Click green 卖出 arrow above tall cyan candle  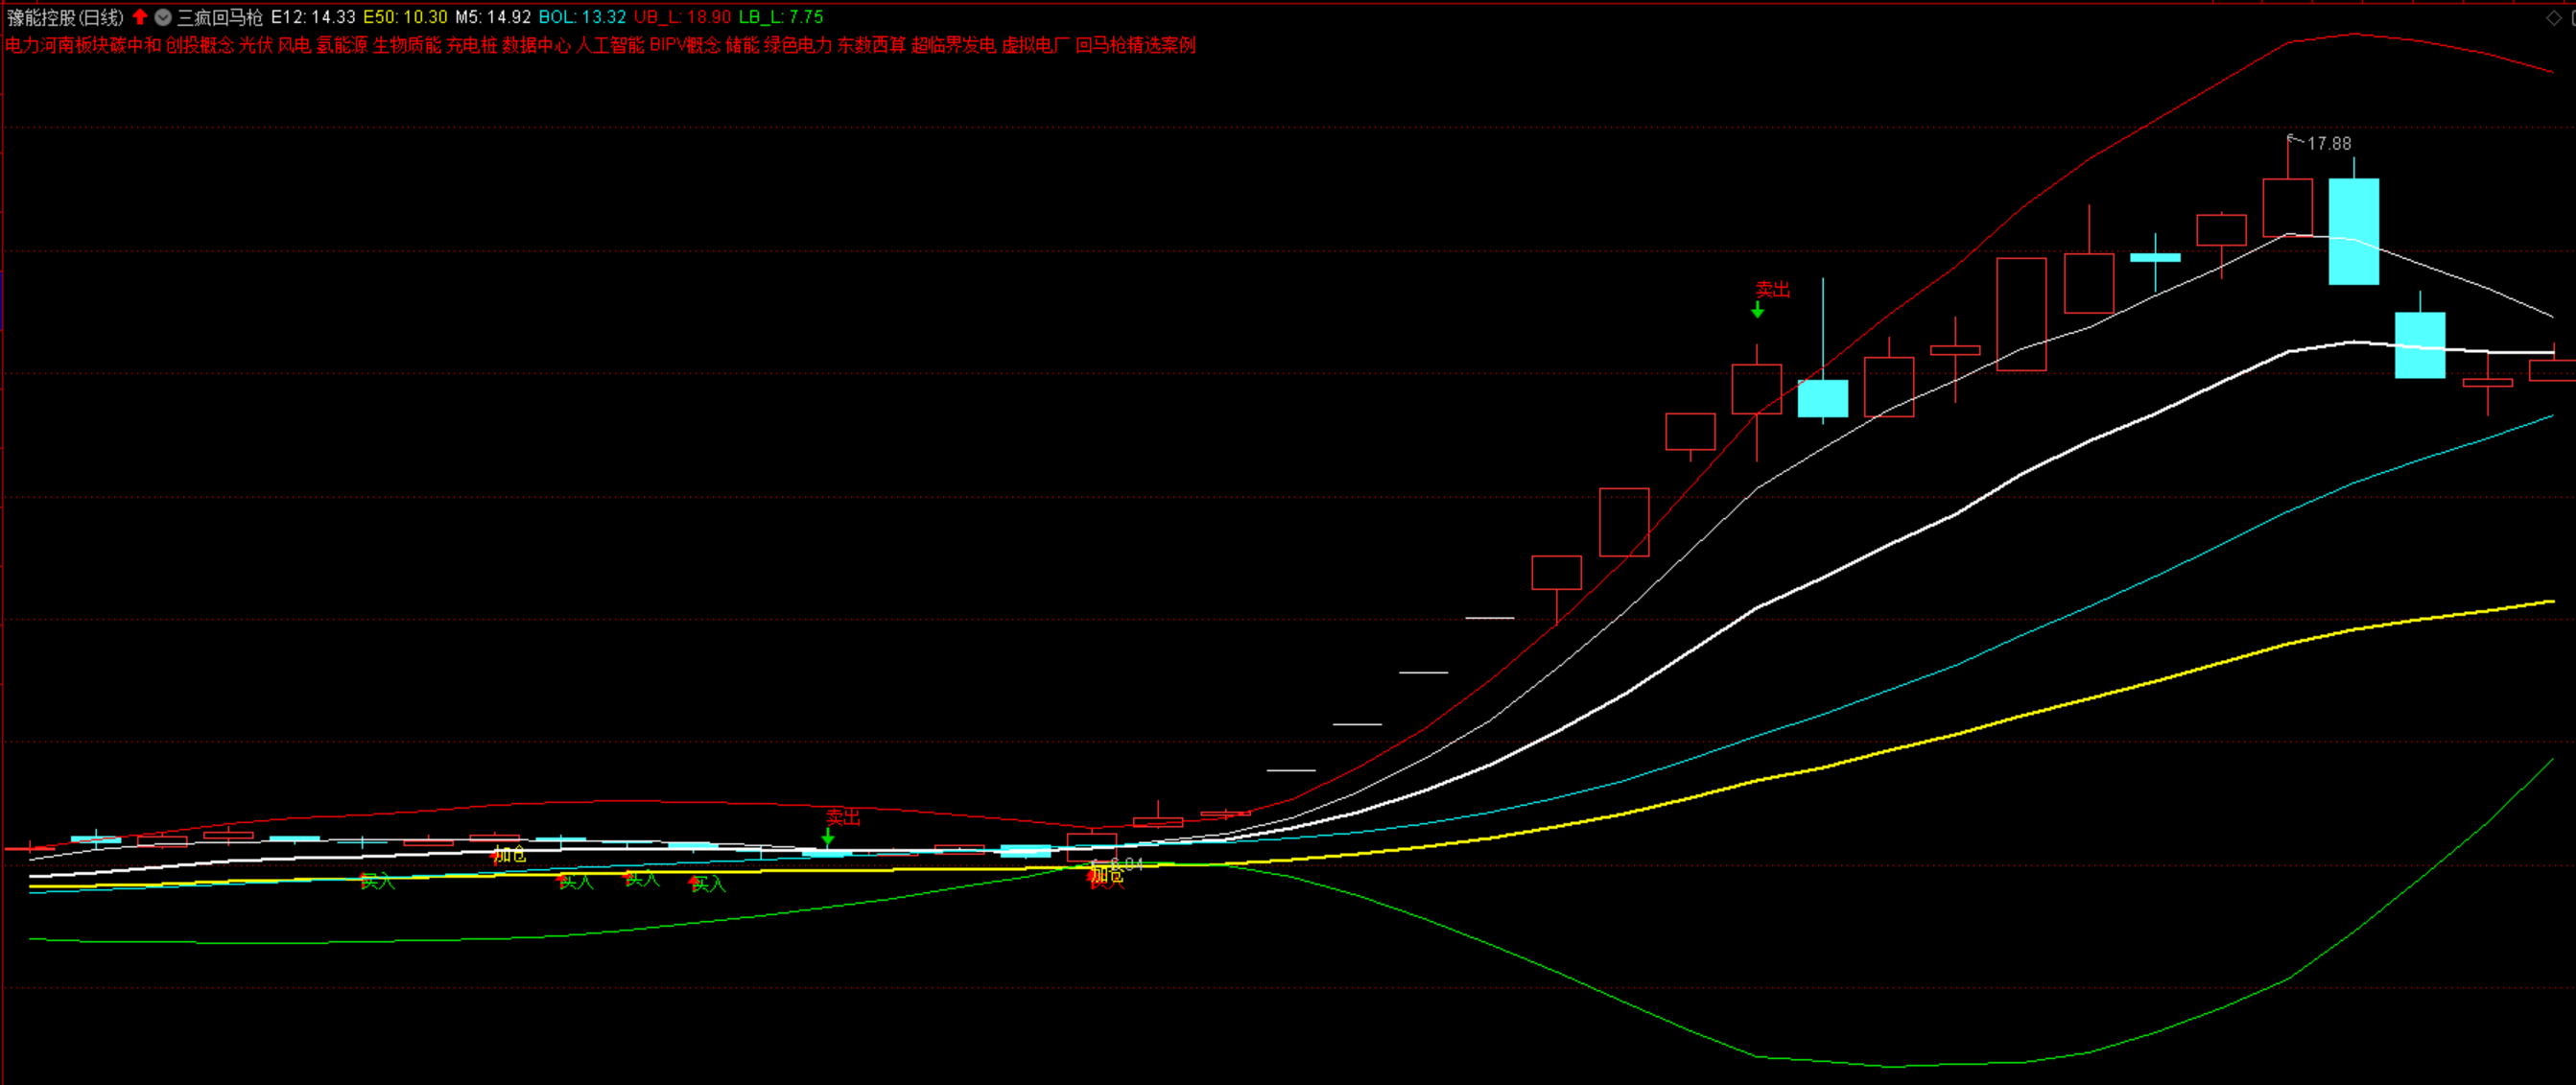(x=1757, y=310)
